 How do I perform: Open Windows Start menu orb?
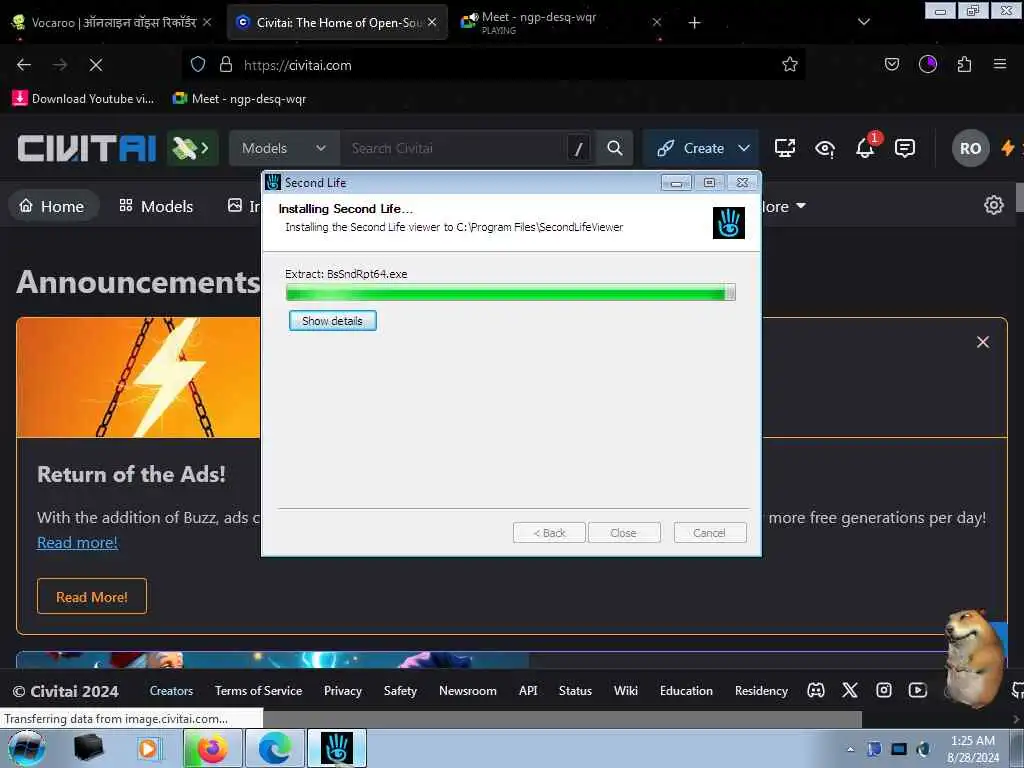point(27,748)
